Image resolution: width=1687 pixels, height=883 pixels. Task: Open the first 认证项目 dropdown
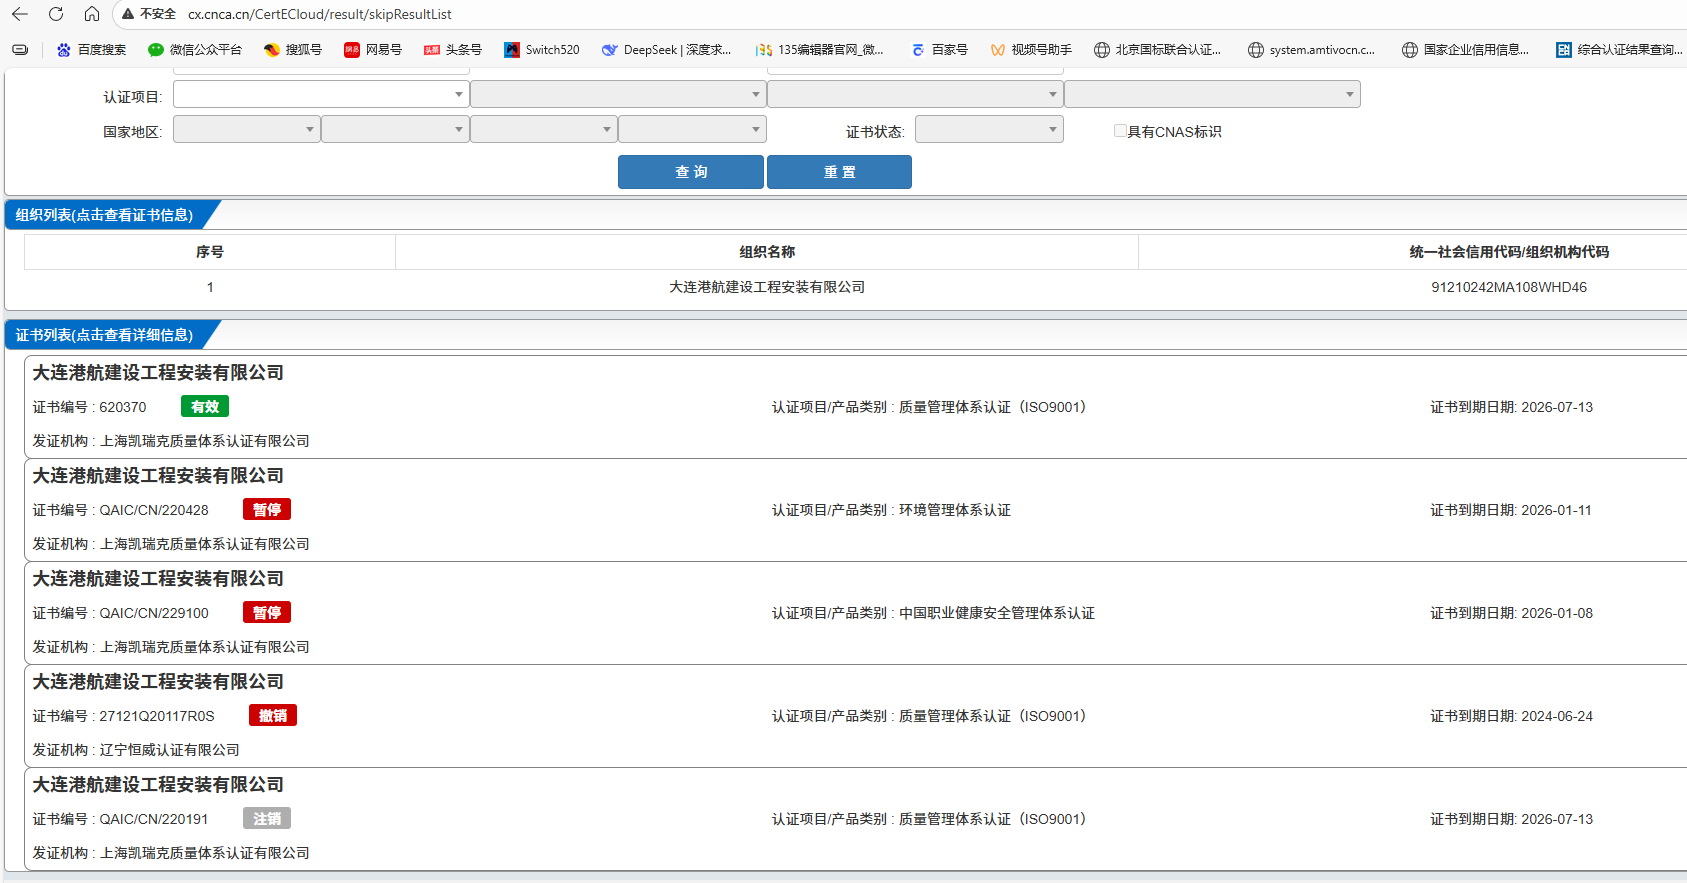click(321, 94)
